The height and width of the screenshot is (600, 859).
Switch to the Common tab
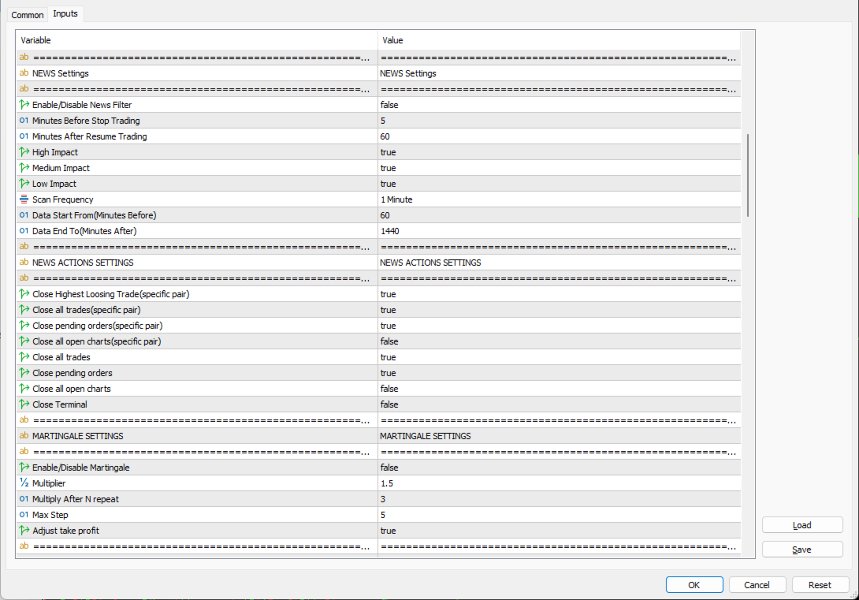tap(26, 14)
